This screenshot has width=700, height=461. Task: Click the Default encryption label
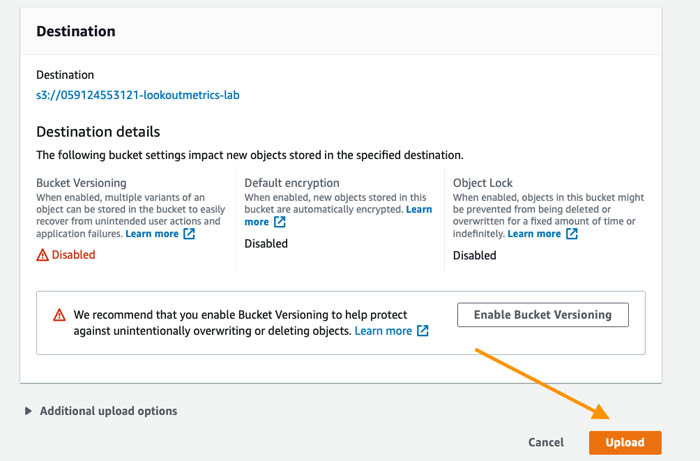(x=292, y=183)
